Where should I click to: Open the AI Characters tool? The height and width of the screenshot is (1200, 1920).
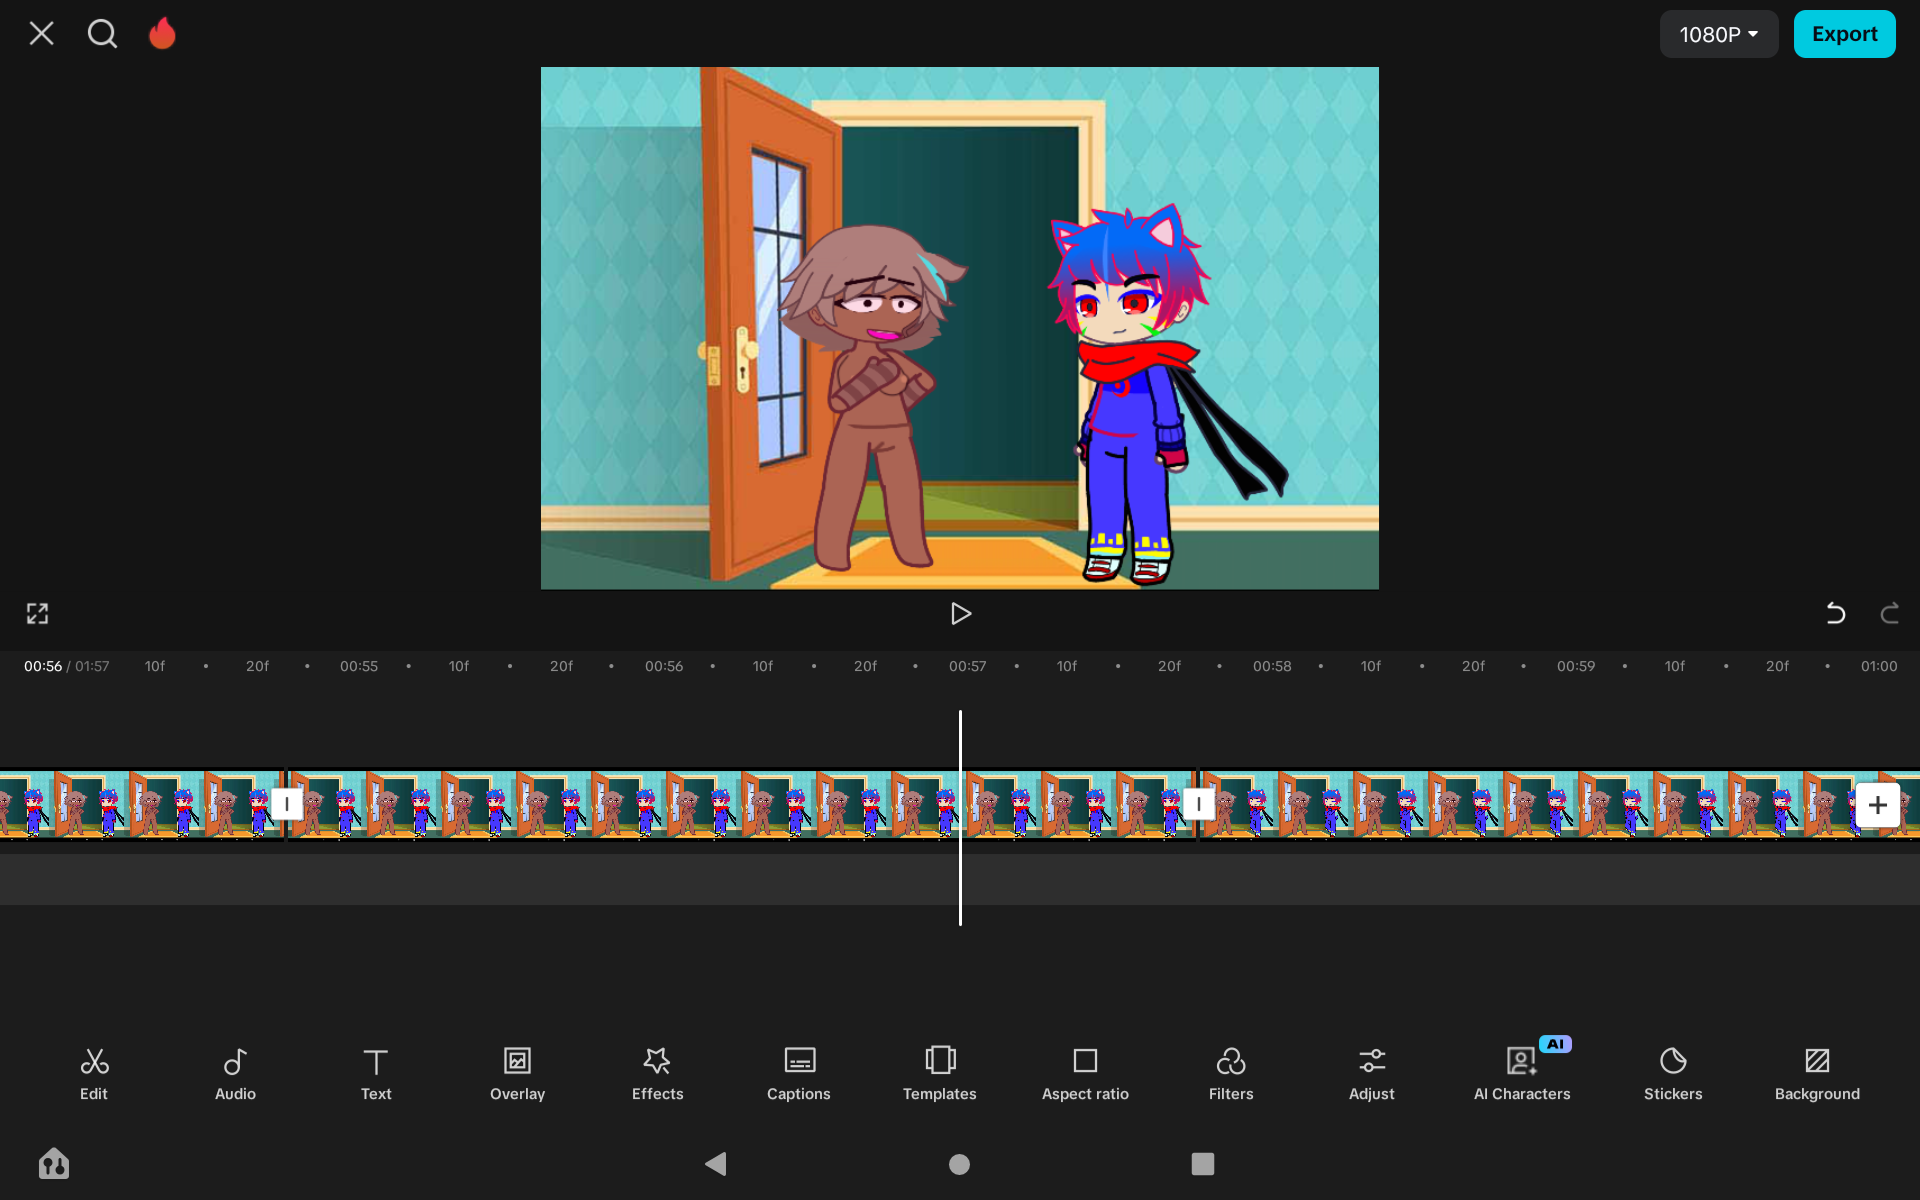point(1521,1073)
